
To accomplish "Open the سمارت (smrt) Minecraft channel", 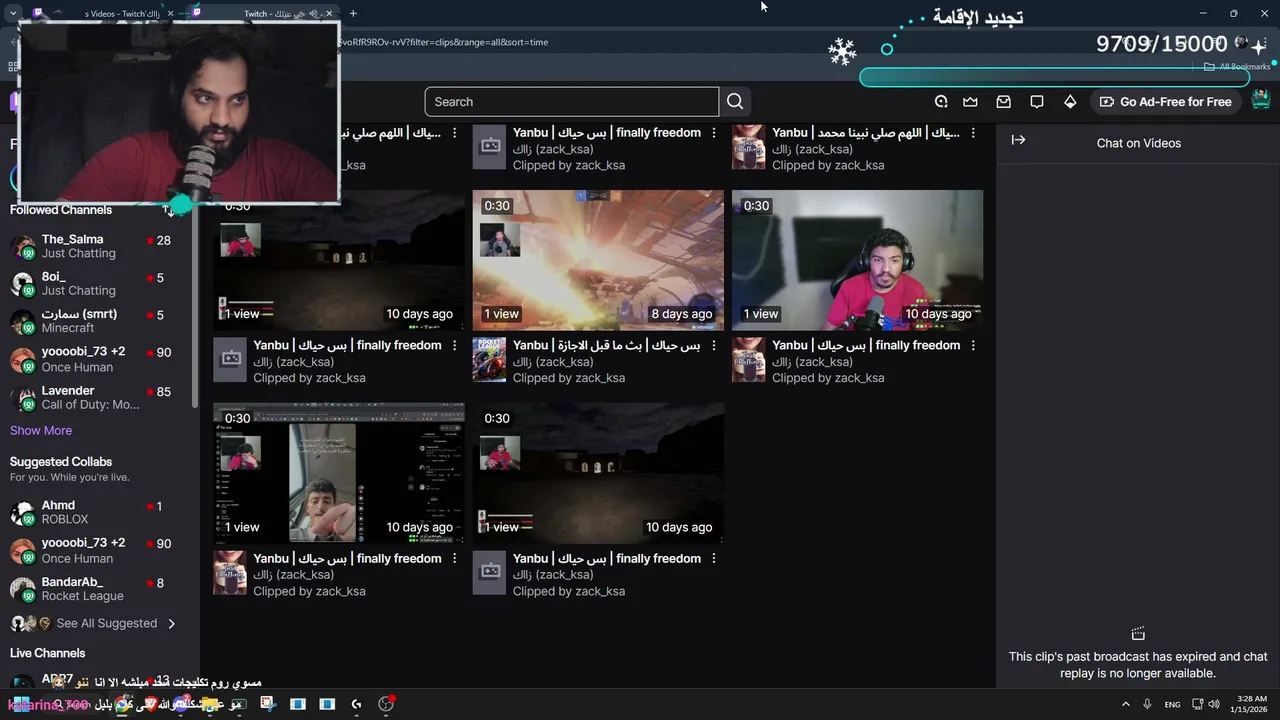I will pos(95,320).
